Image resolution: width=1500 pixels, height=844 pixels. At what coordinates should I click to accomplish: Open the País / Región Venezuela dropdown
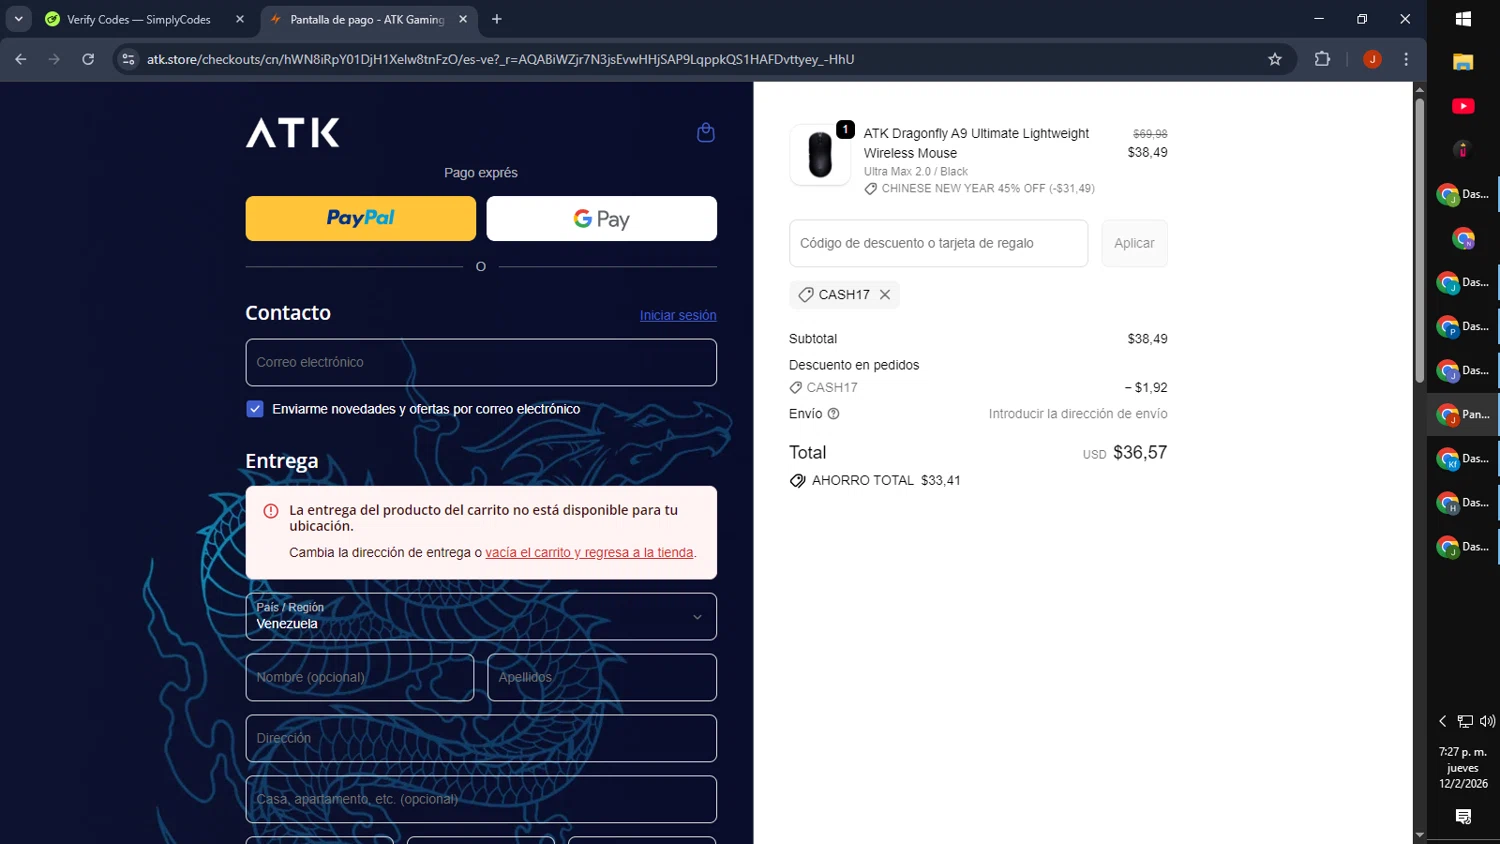coord(481,616)
